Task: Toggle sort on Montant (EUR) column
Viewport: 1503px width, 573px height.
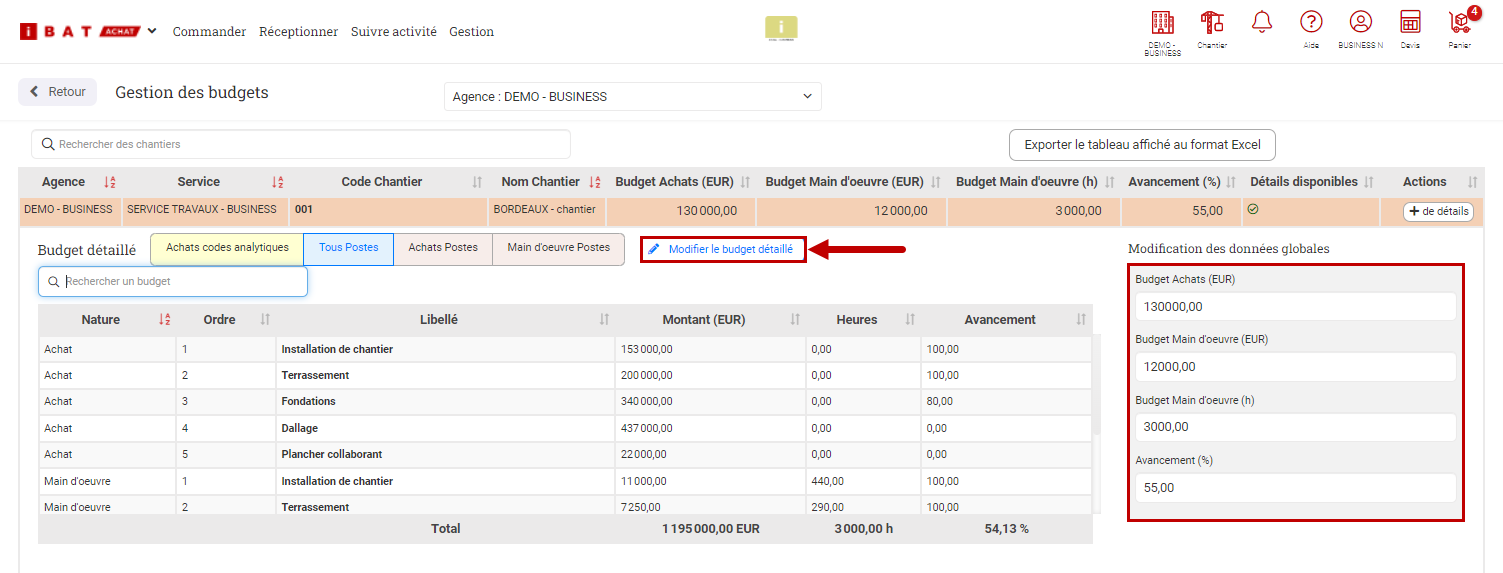Action: tap(795, 320)
